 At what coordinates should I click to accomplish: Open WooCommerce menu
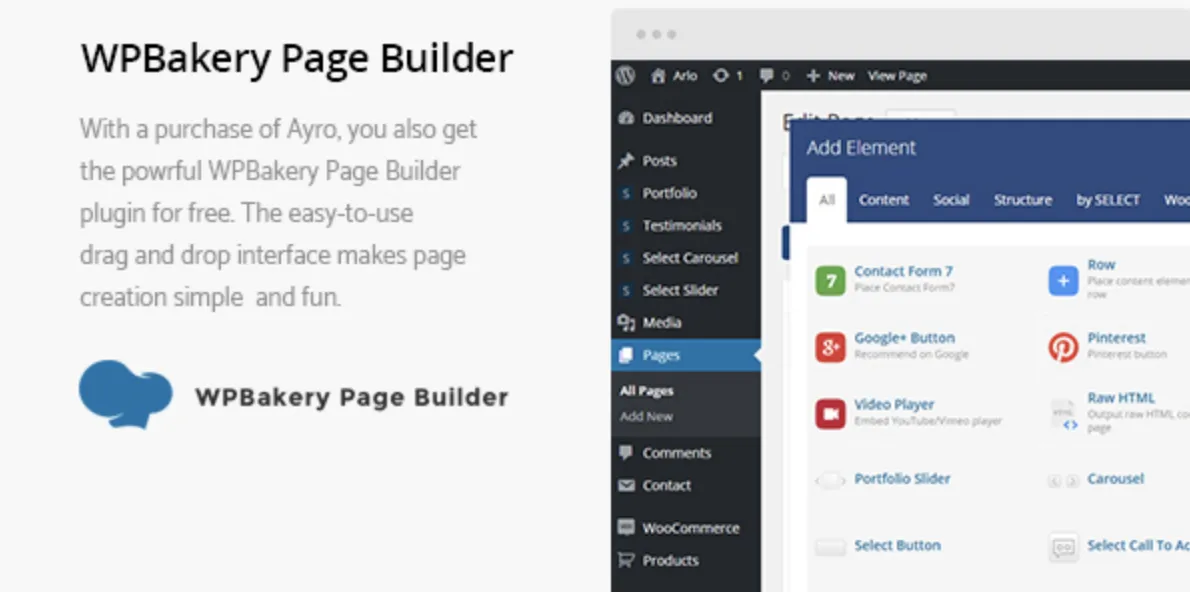tap(691, 528)
